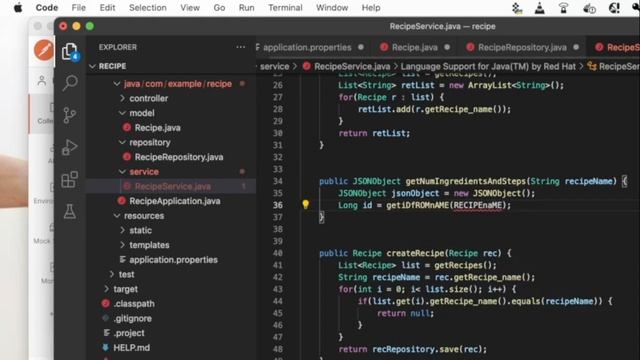Open the .gitignore file
Viewport: 640px width, 360px height.
(x=132, y=318)
